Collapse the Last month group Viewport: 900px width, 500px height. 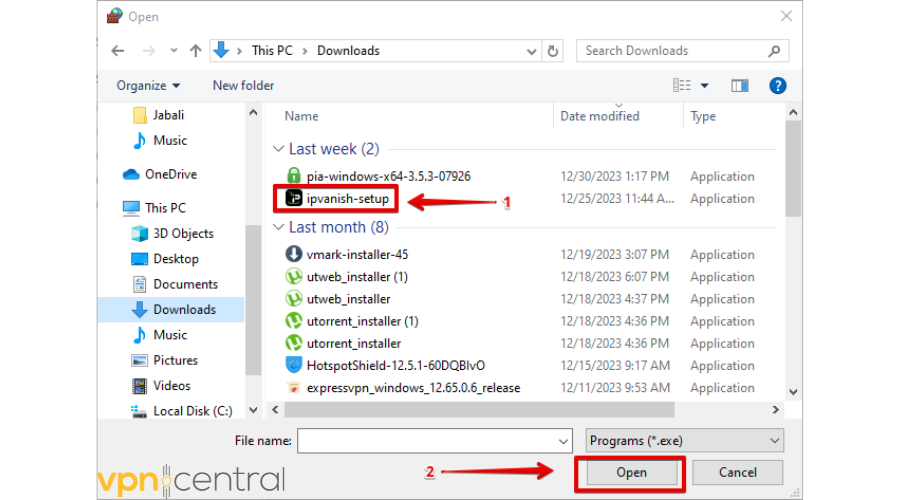click(278, 227)
